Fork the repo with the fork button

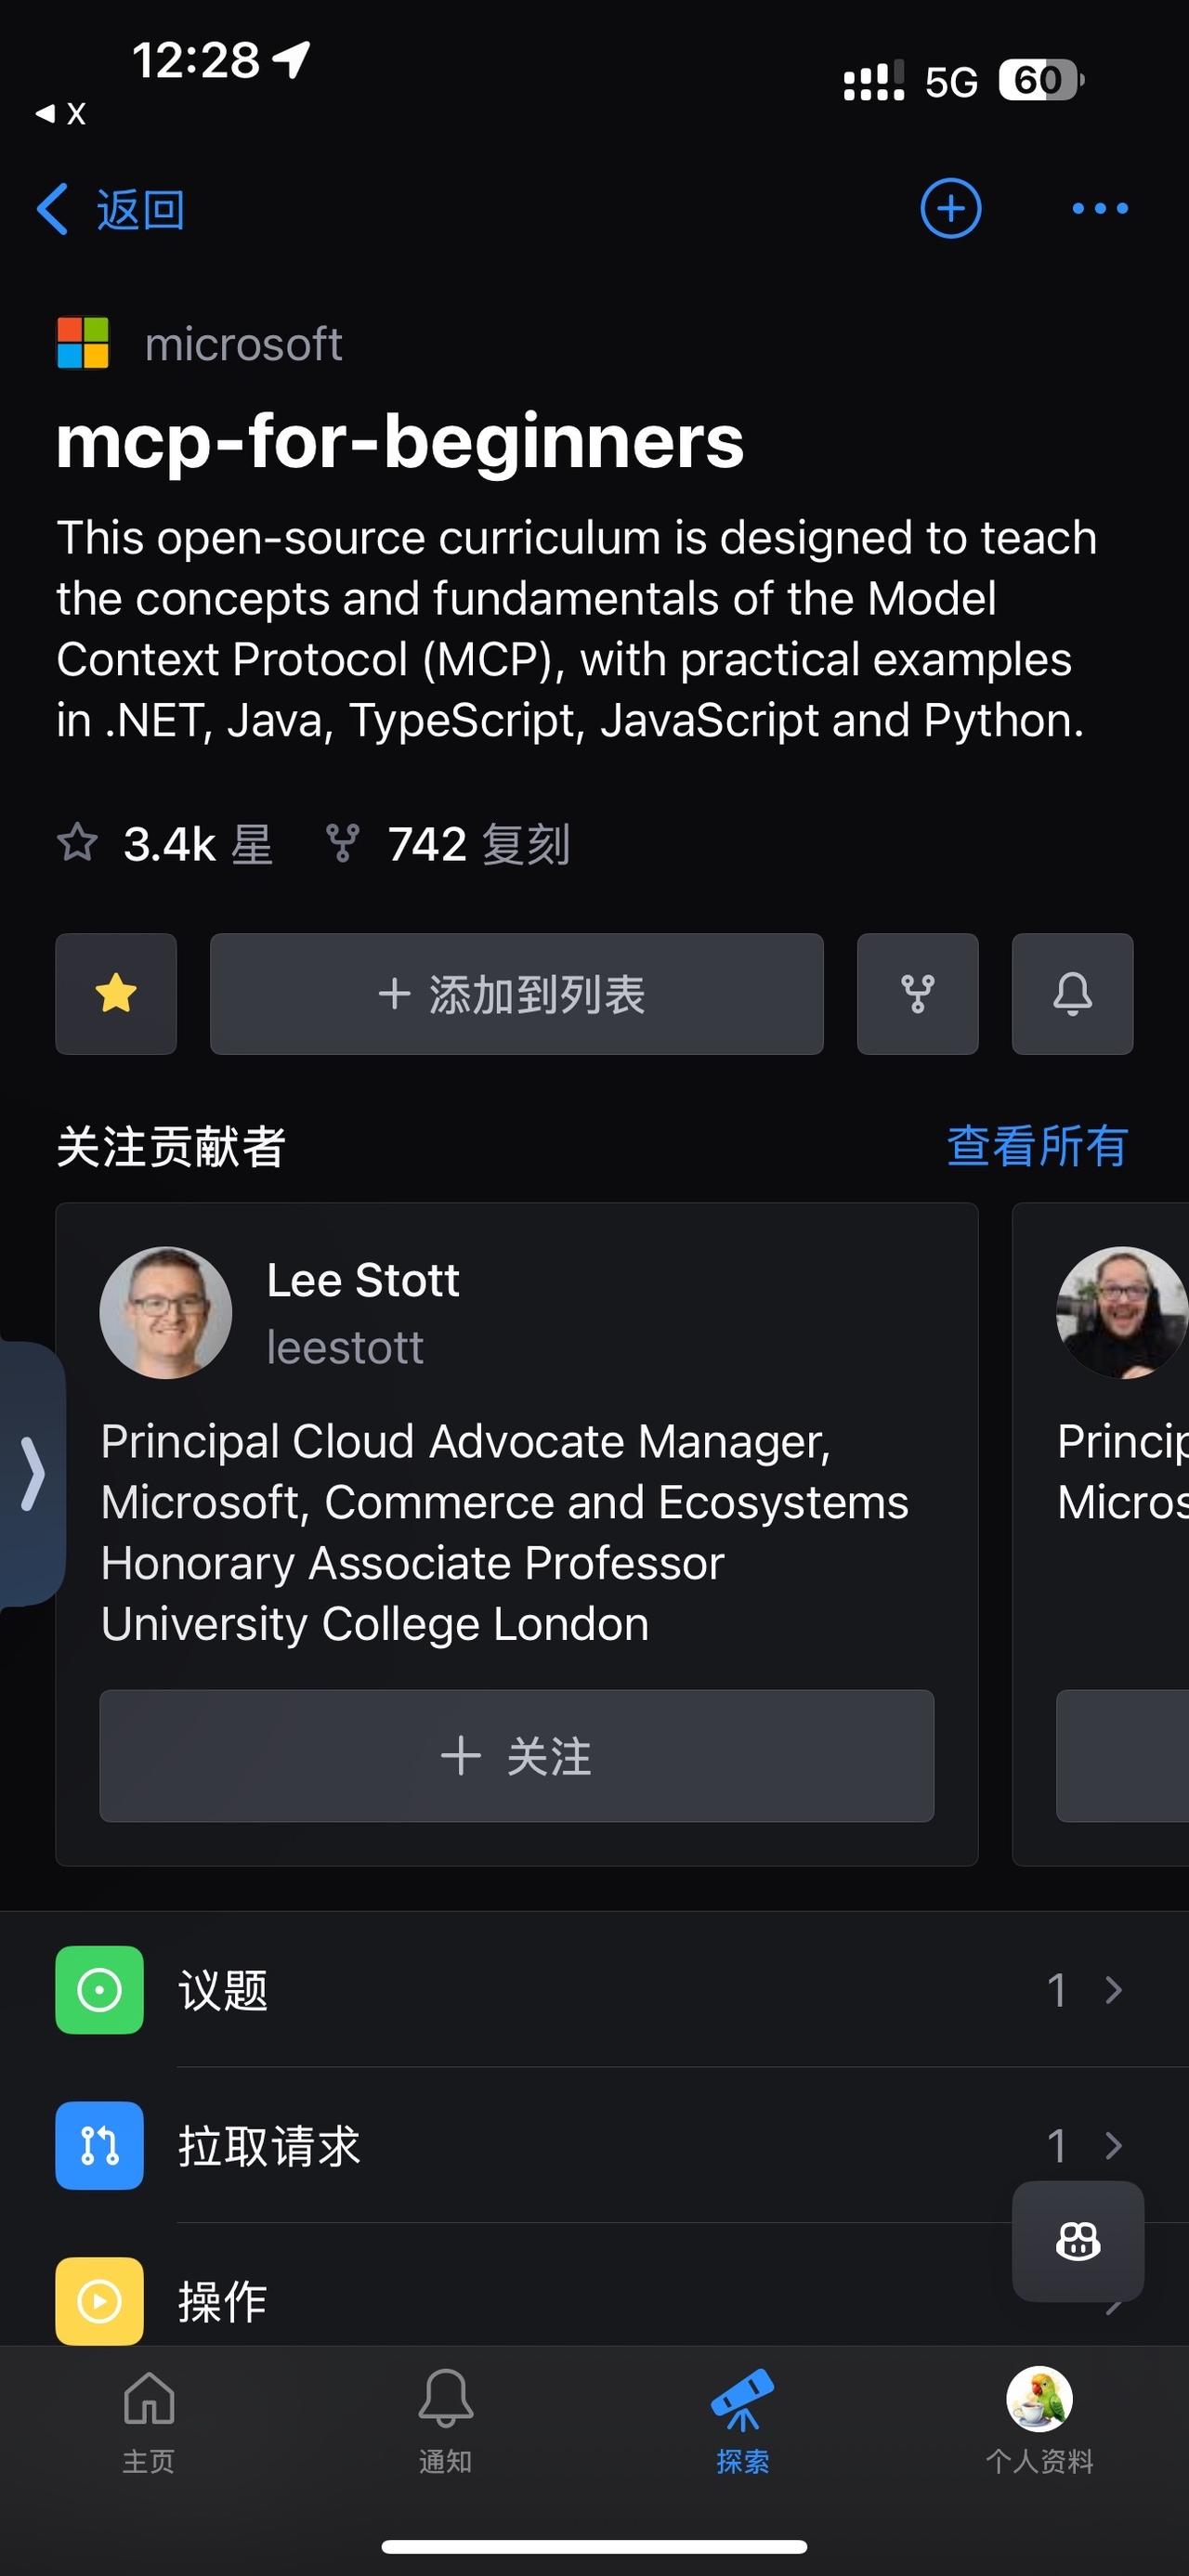tap(918, 994)
